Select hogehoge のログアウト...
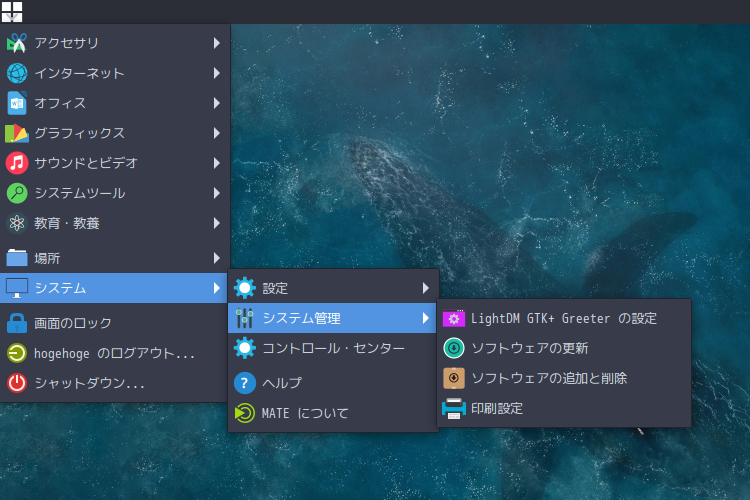750x500 pixels. (x=114, y=354)
